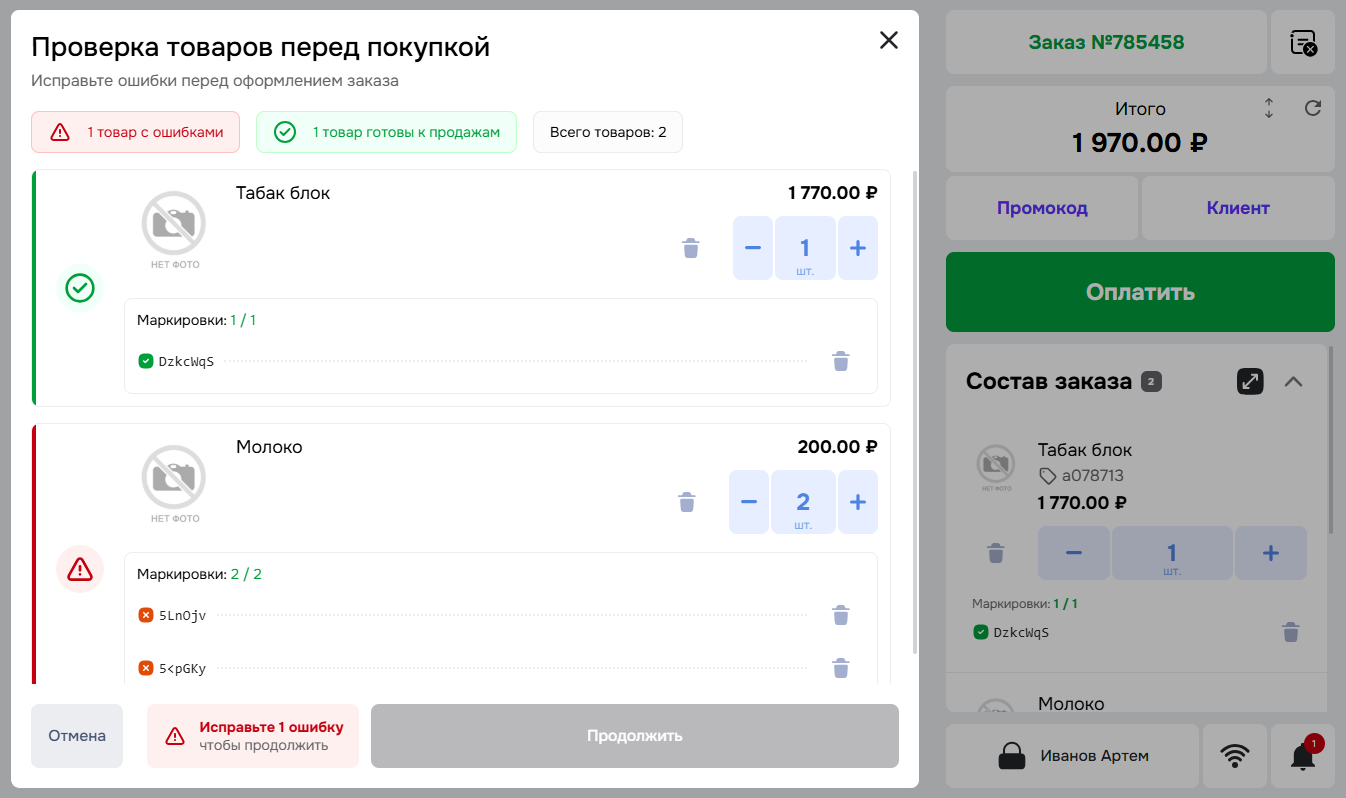The image size is (1346, 798).
Task: Increase Молоко quantity with plus button
Action: tap(858, 502)
